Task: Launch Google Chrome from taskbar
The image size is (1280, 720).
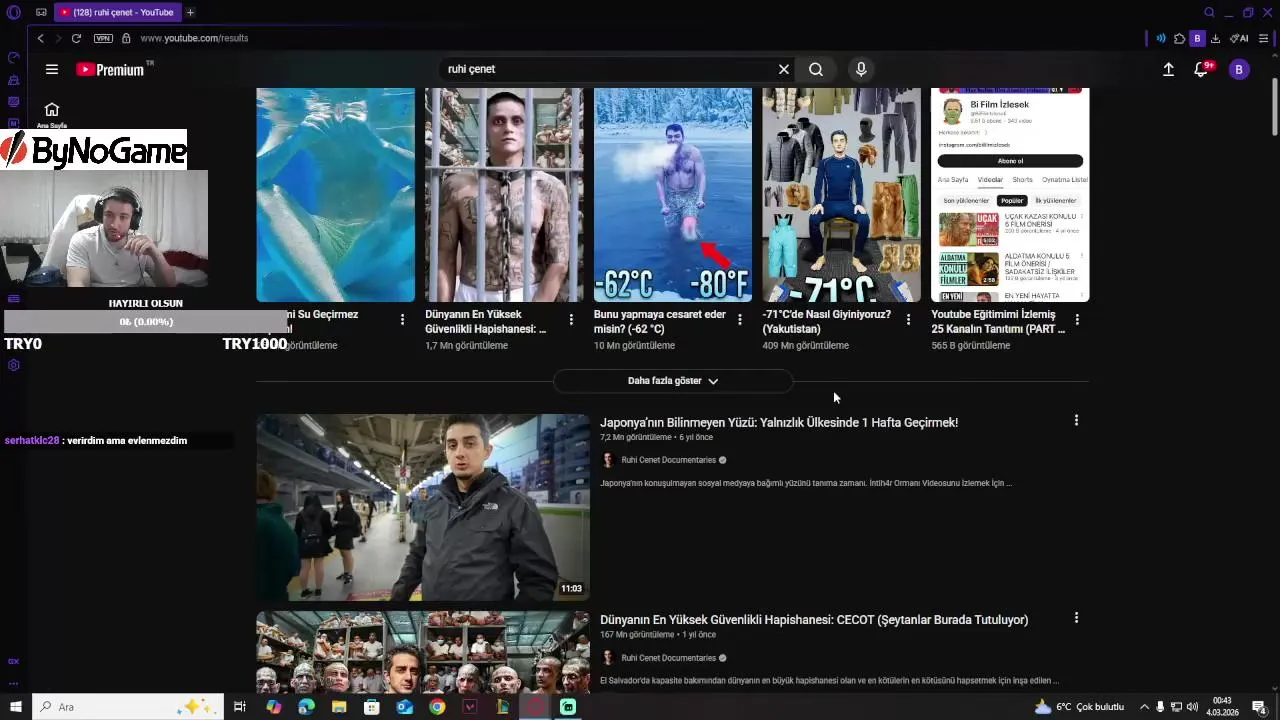Action: [437, 707]
